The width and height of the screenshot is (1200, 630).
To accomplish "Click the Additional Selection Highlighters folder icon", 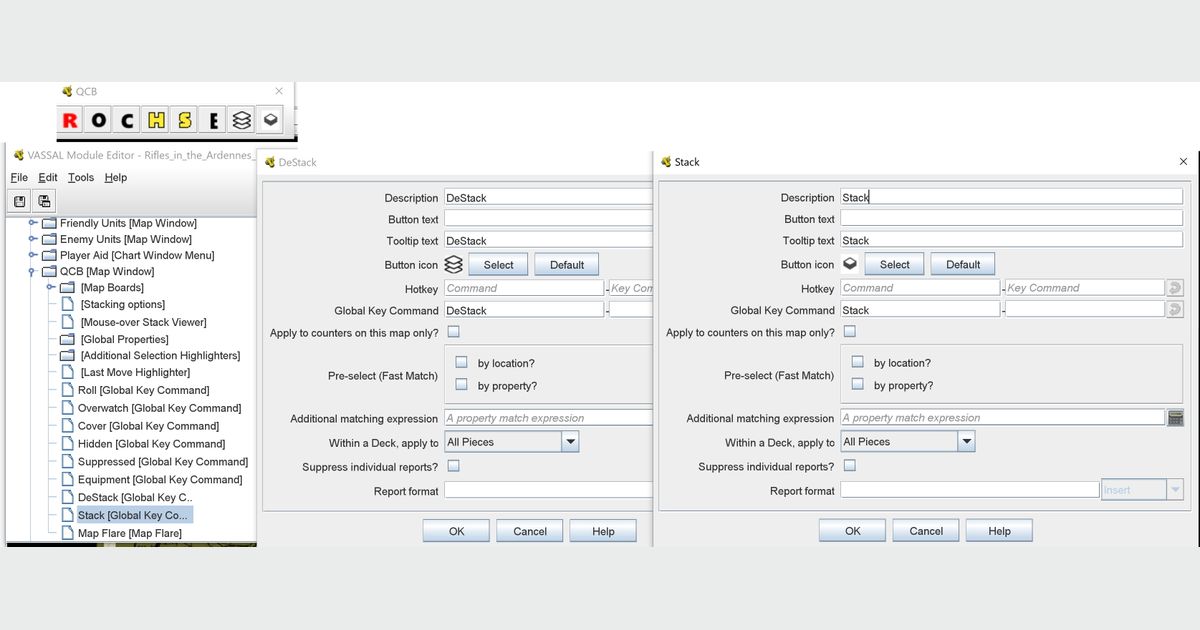I will [x=67, y=355].
